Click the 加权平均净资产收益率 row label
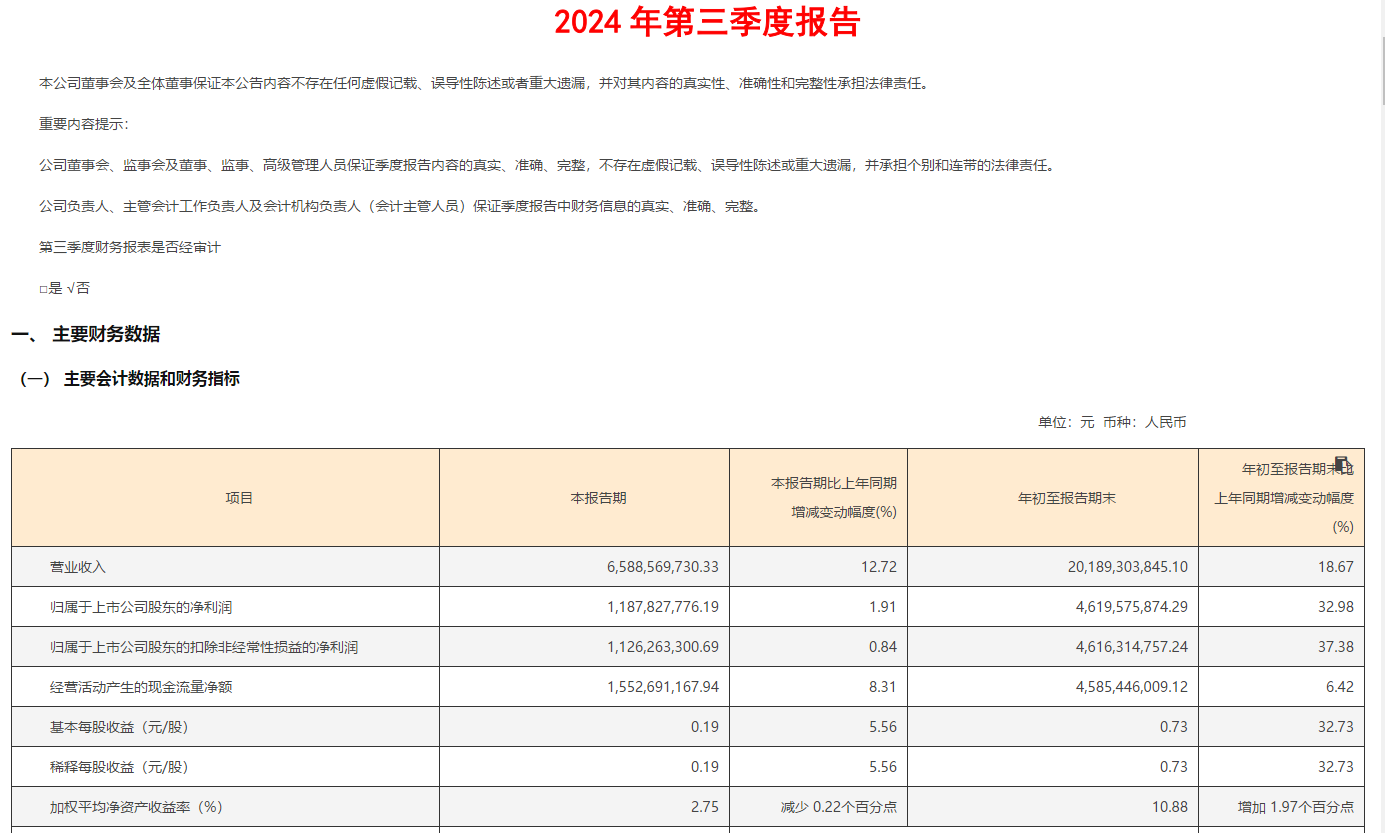 (136, 807)
